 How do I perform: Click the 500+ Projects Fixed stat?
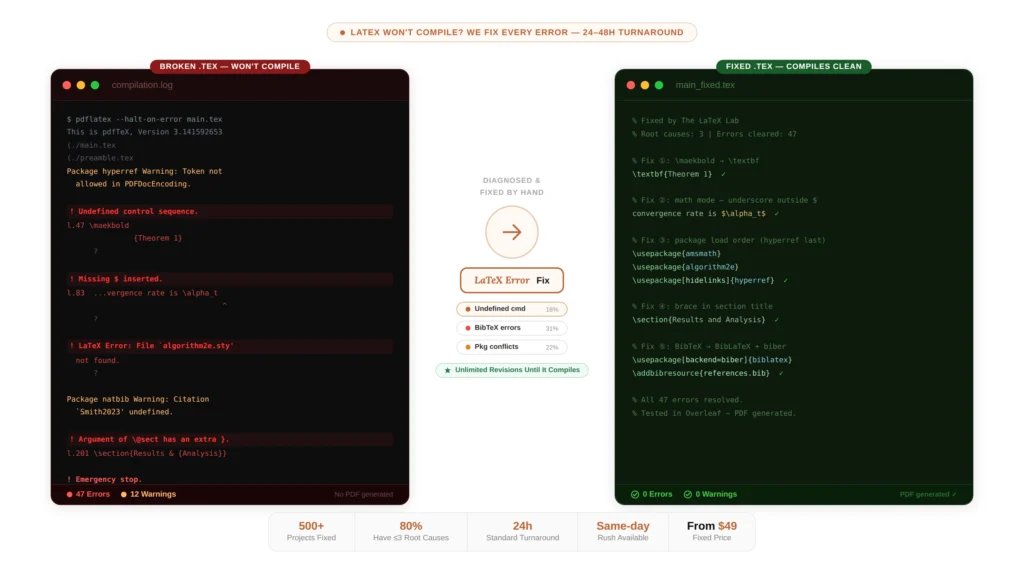(312, 532)
